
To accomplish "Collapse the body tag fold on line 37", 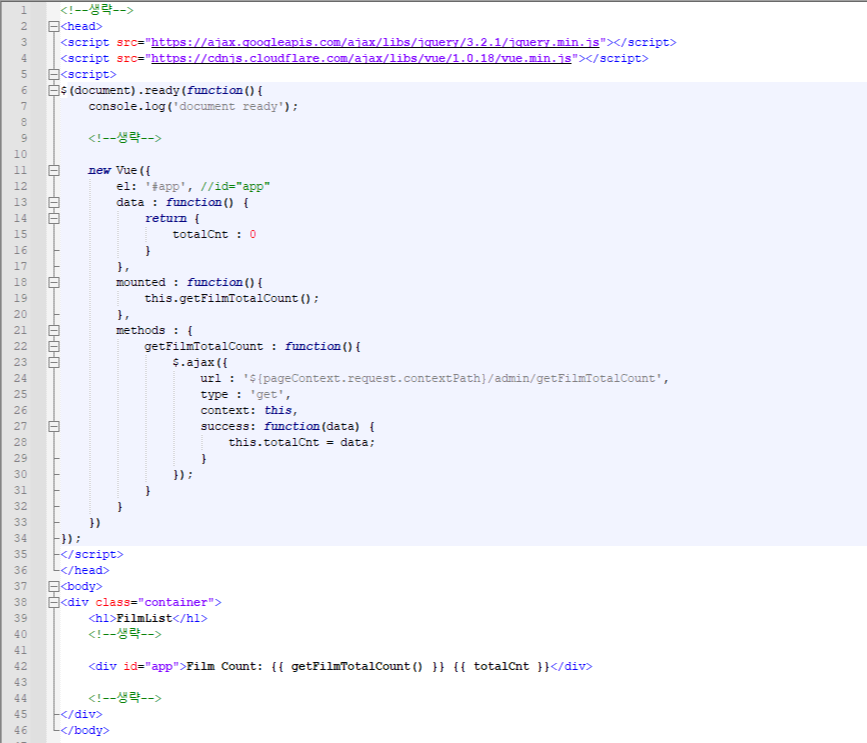I will [x=54, y=586].
